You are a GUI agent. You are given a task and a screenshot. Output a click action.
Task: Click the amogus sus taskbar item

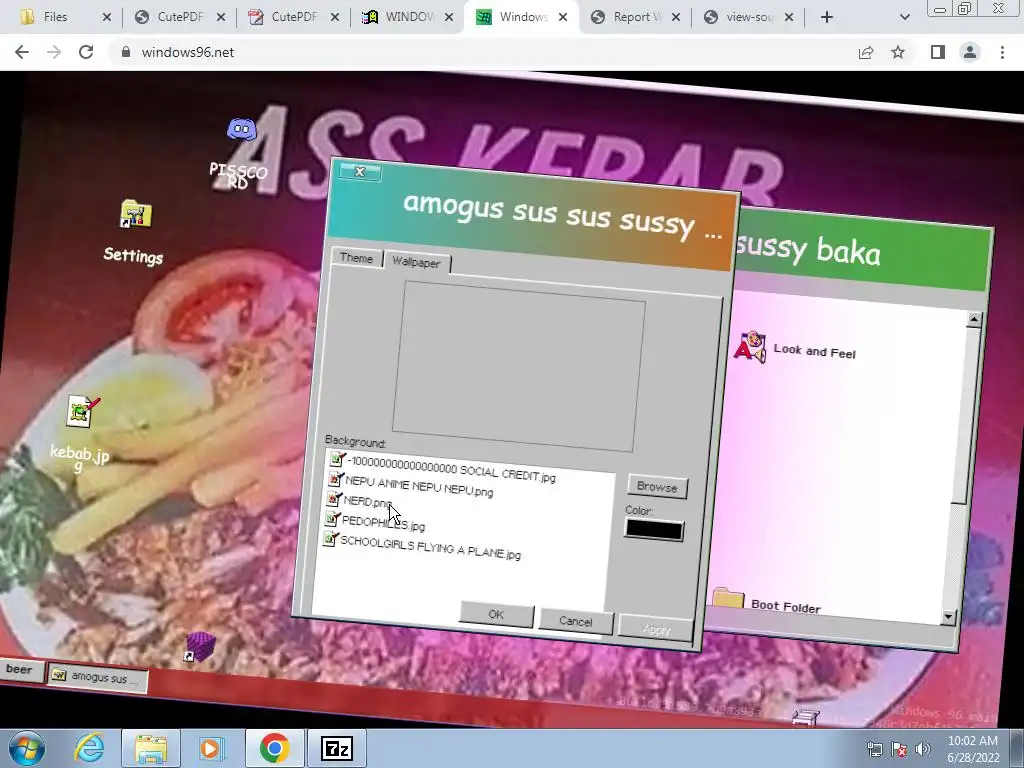pyautogui.click(x=97, y=677)
